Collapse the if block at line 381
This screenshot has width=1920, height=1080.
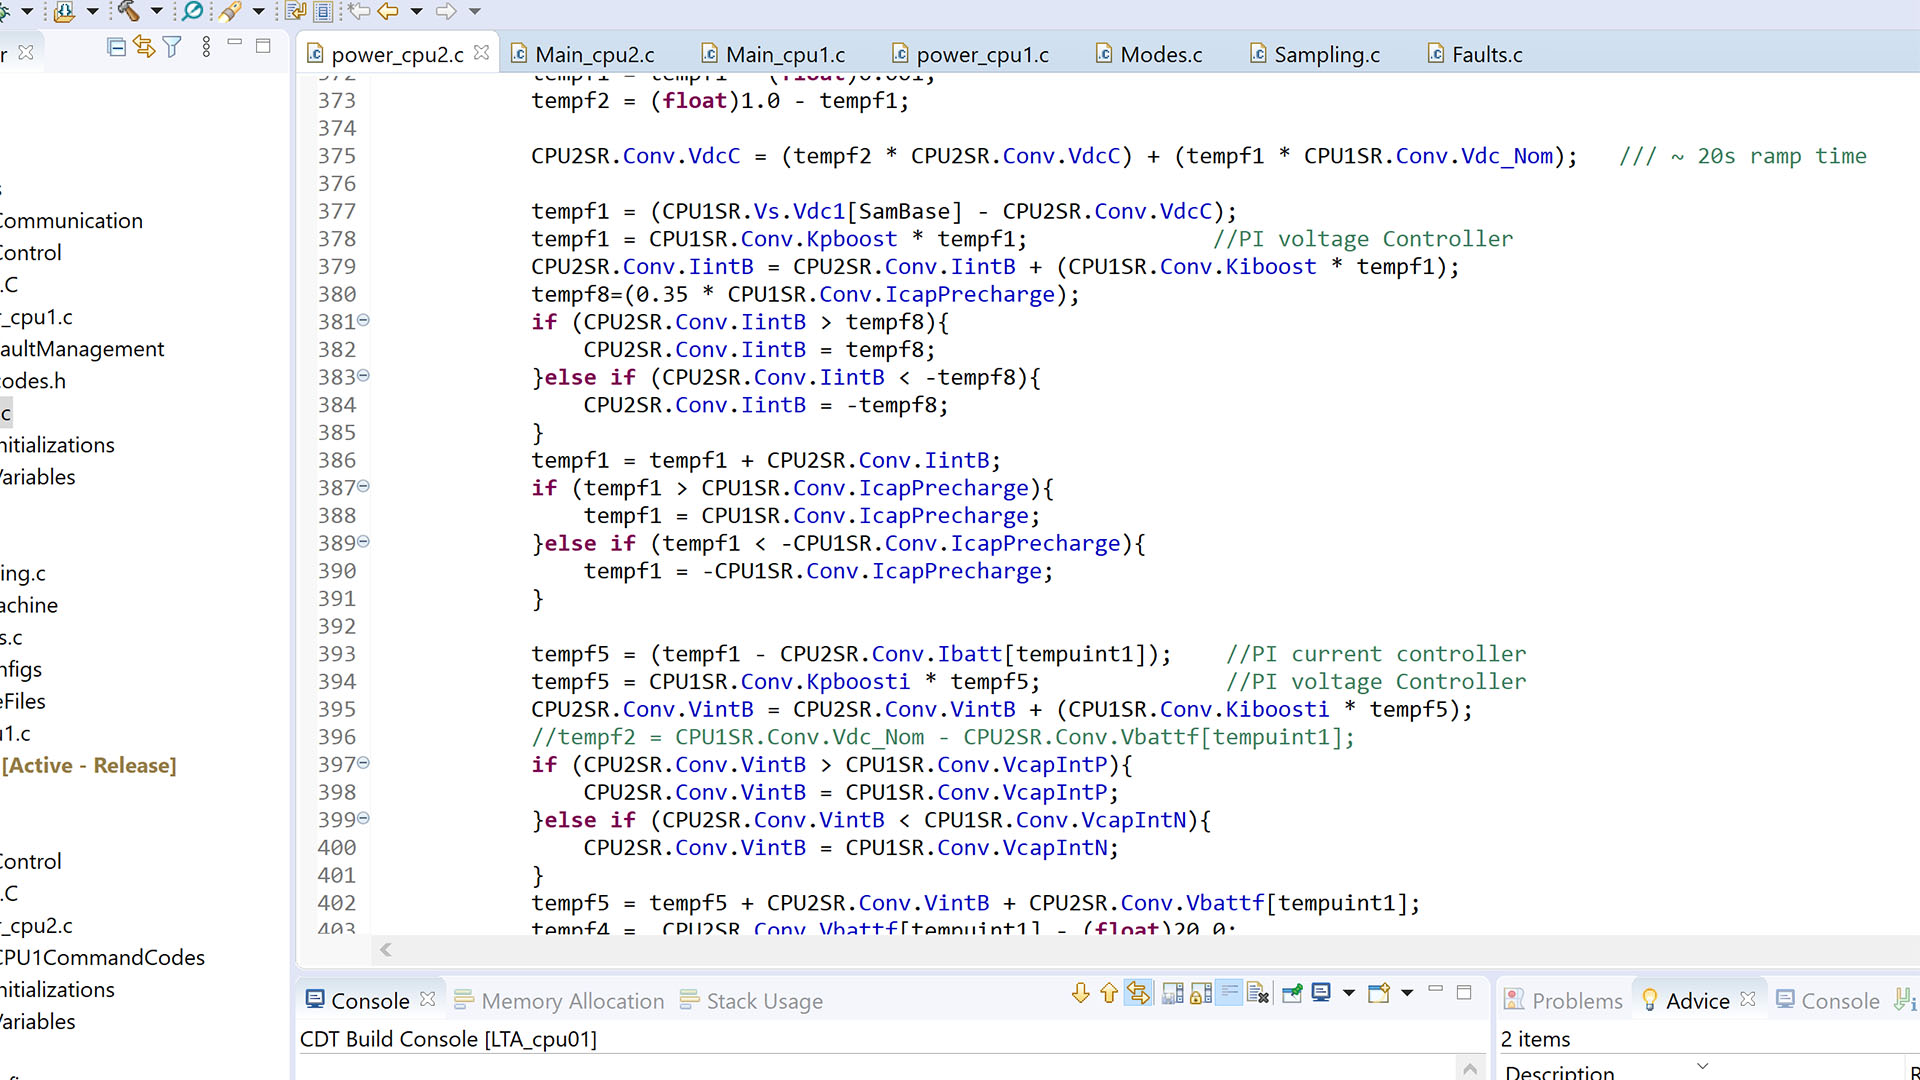[x=363, y=321]
